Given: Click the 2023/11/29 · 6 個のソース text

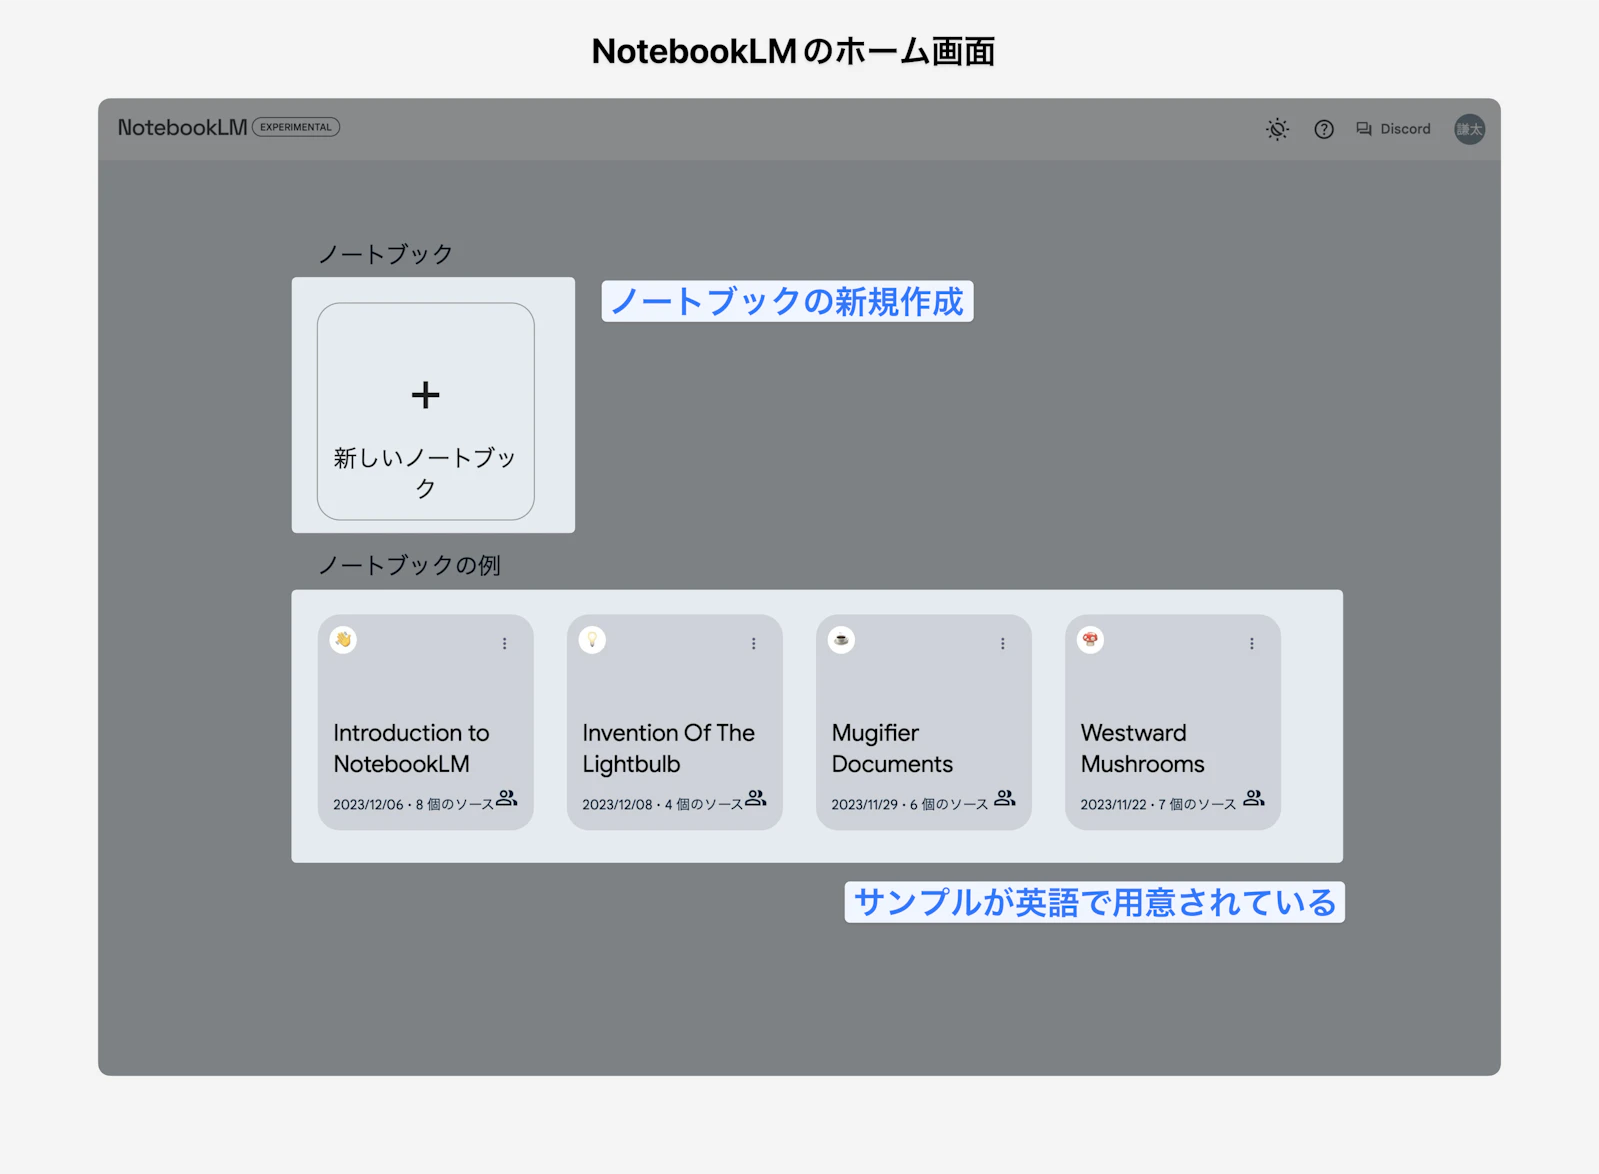Looking at the screenshot, I should (x=909, y=805).
